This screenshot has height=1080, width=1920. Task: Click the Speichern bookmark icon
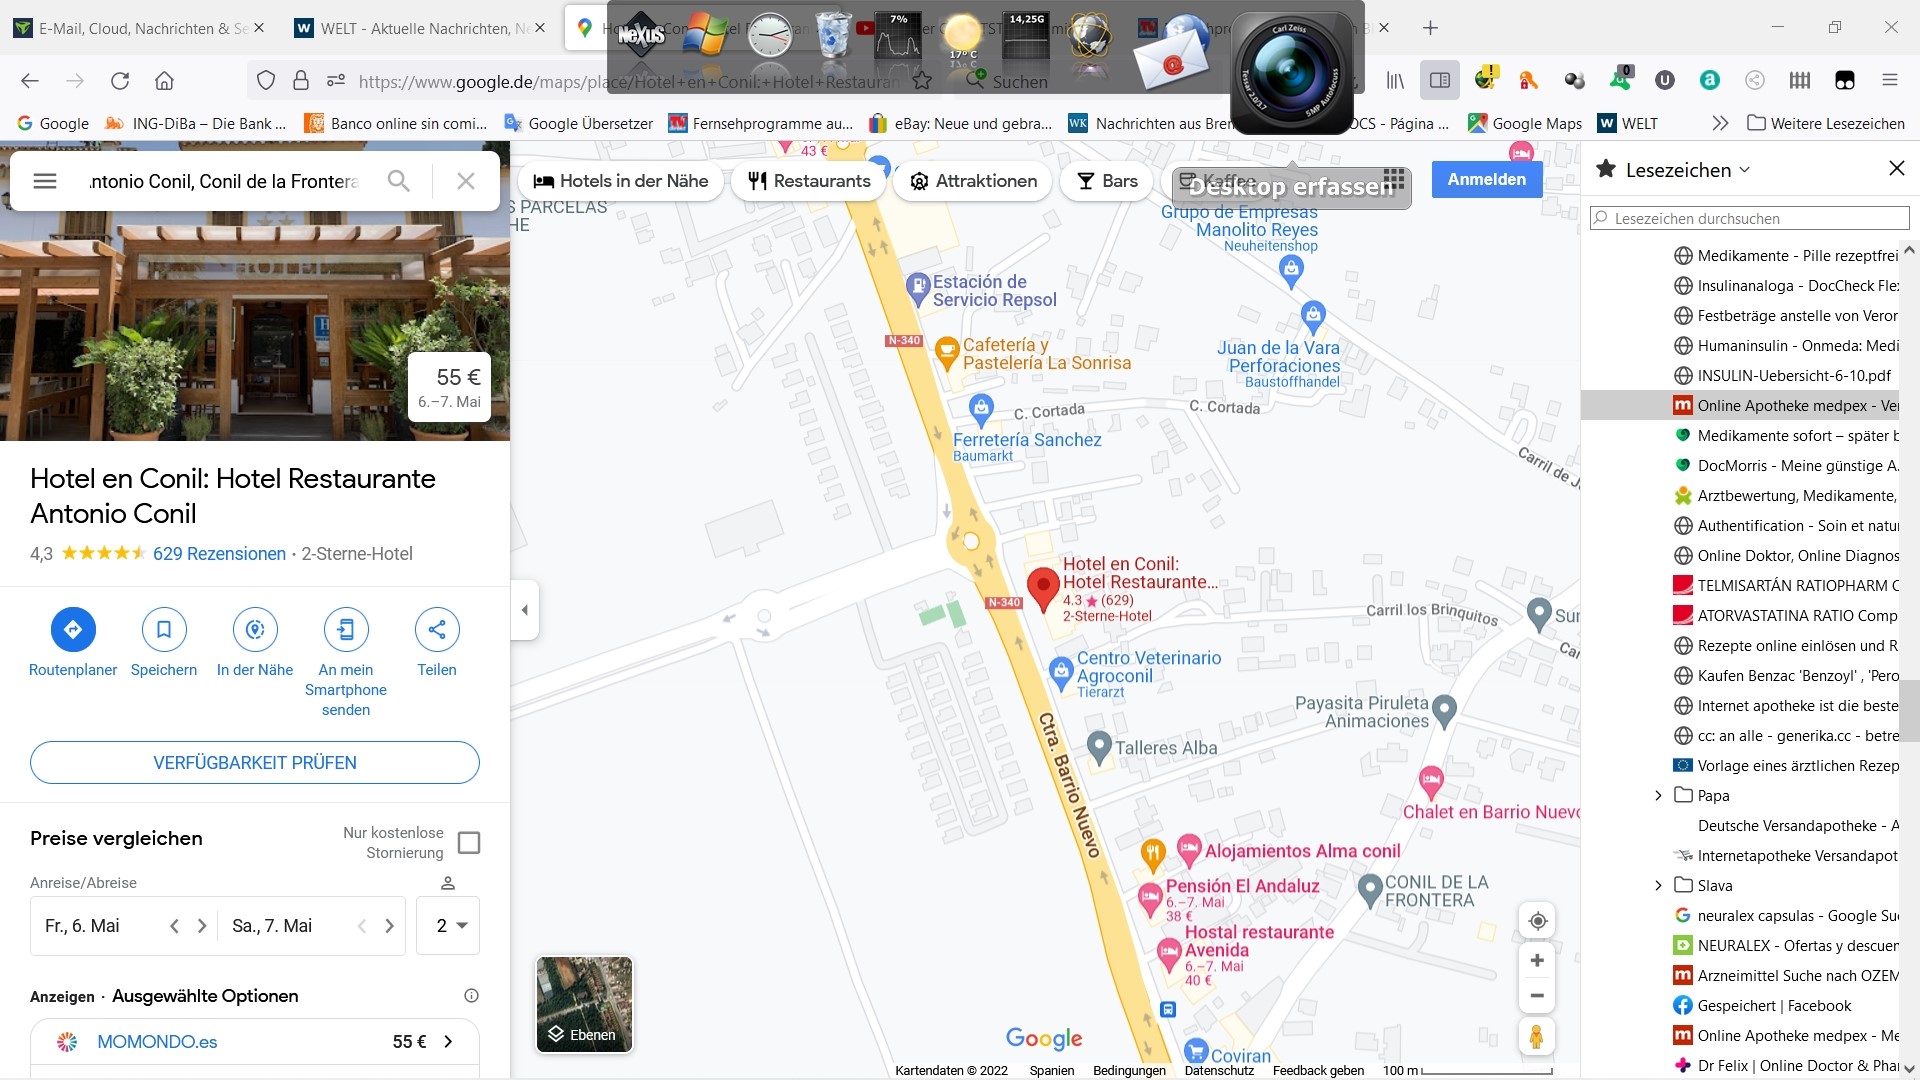tap(164, 629)
